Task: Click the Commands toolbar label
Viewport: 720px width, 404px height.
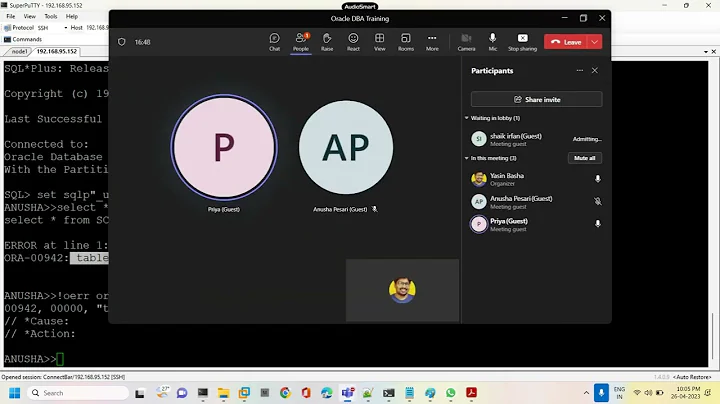Action: click(x=27, y=39)
